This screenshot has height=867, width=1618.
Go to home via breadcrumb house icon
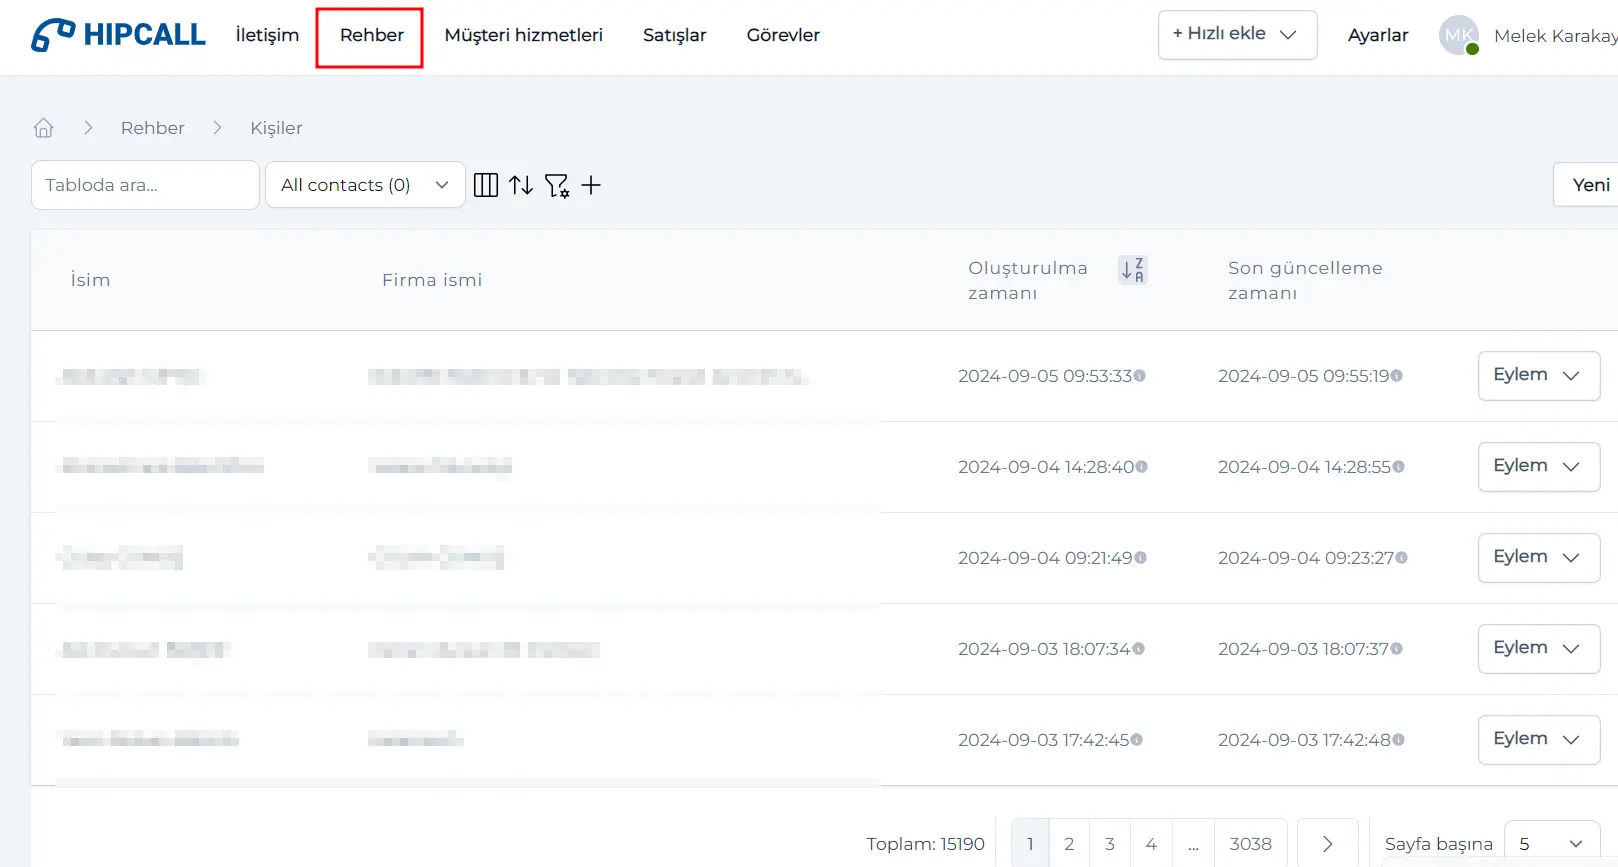click(43, 128)
